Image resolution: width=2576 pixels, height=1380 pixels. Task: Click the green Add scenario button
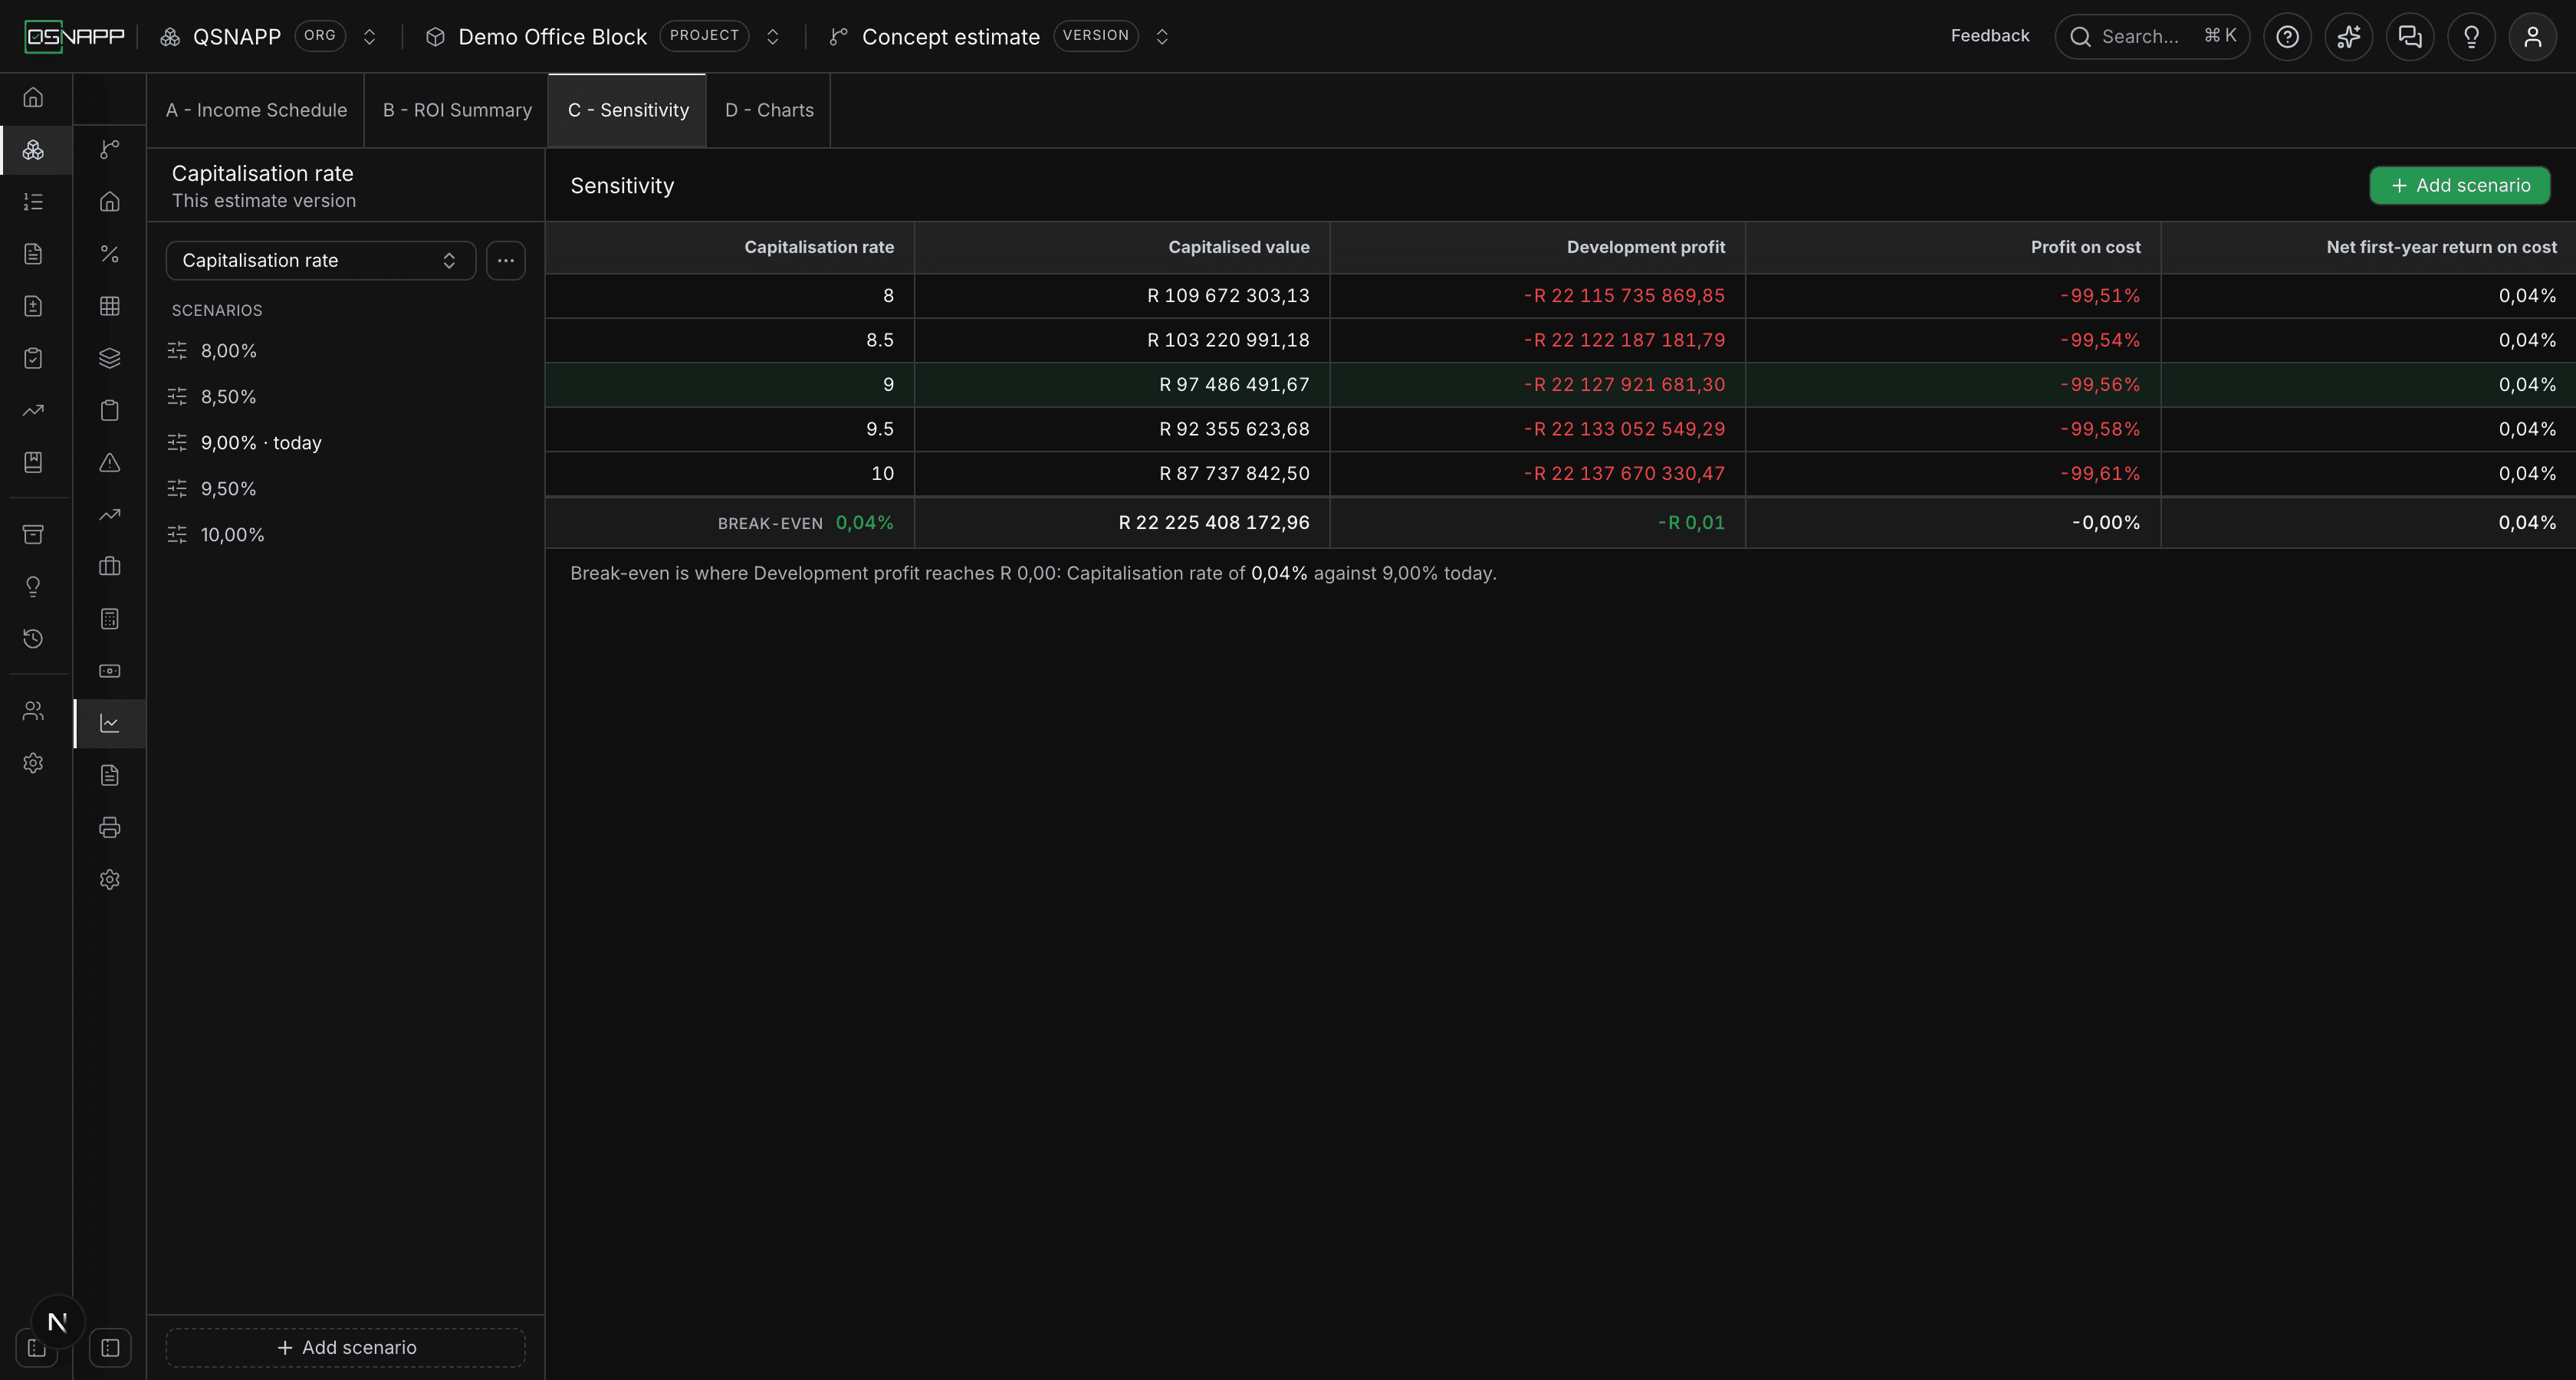click(2460, 185)
